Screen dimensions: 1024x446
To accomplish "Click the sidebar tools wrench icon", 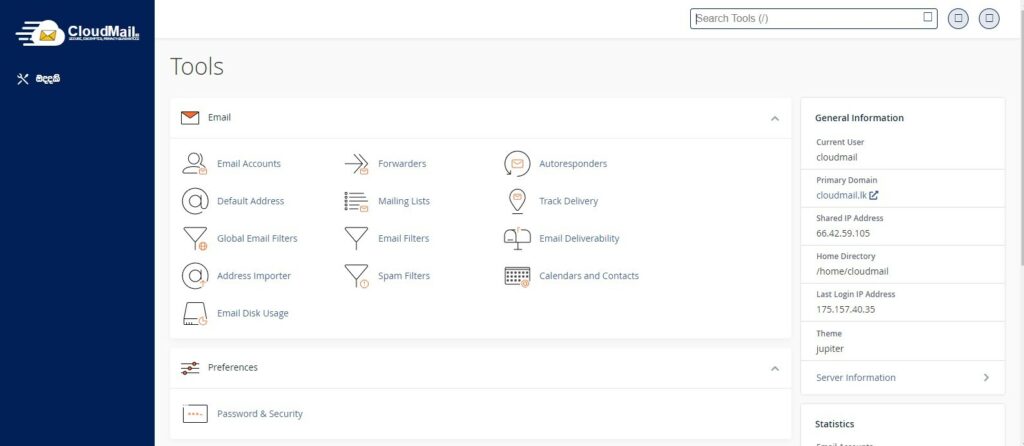I will pyautogui.click(x=23, y=79).
